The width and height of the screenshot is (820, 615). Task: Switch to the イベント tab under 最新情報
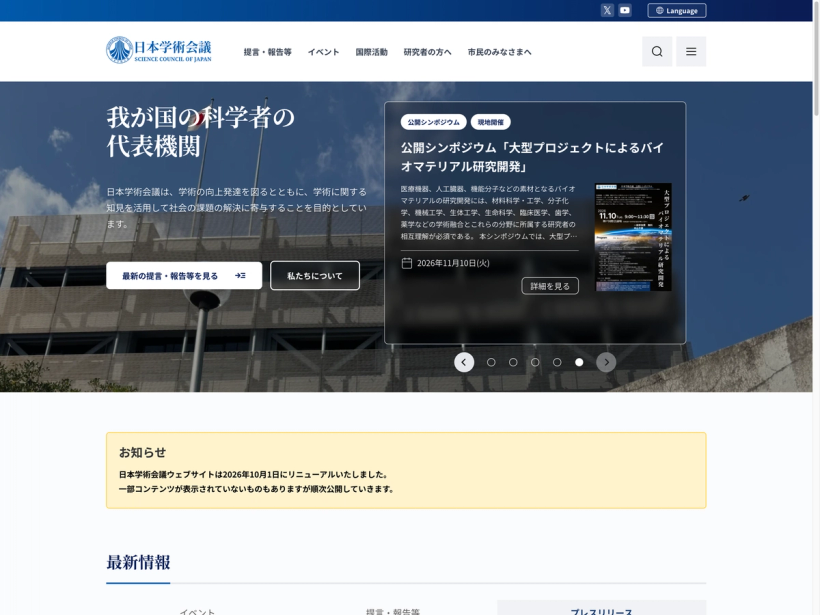[197, 610]
